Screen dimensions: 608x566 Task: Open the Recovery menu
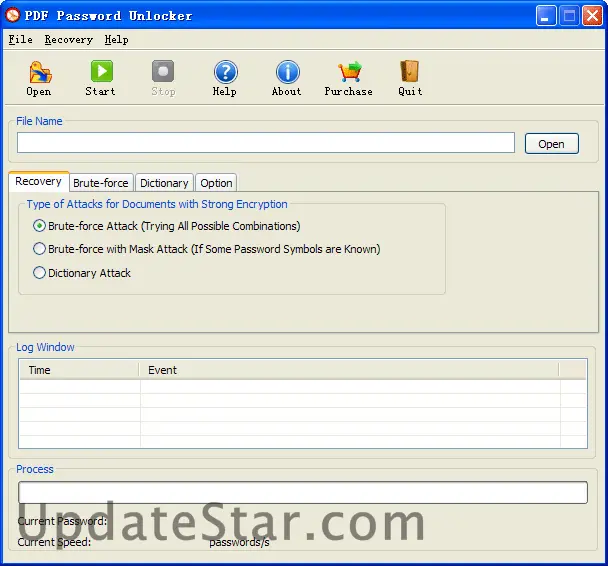point(69,40)
